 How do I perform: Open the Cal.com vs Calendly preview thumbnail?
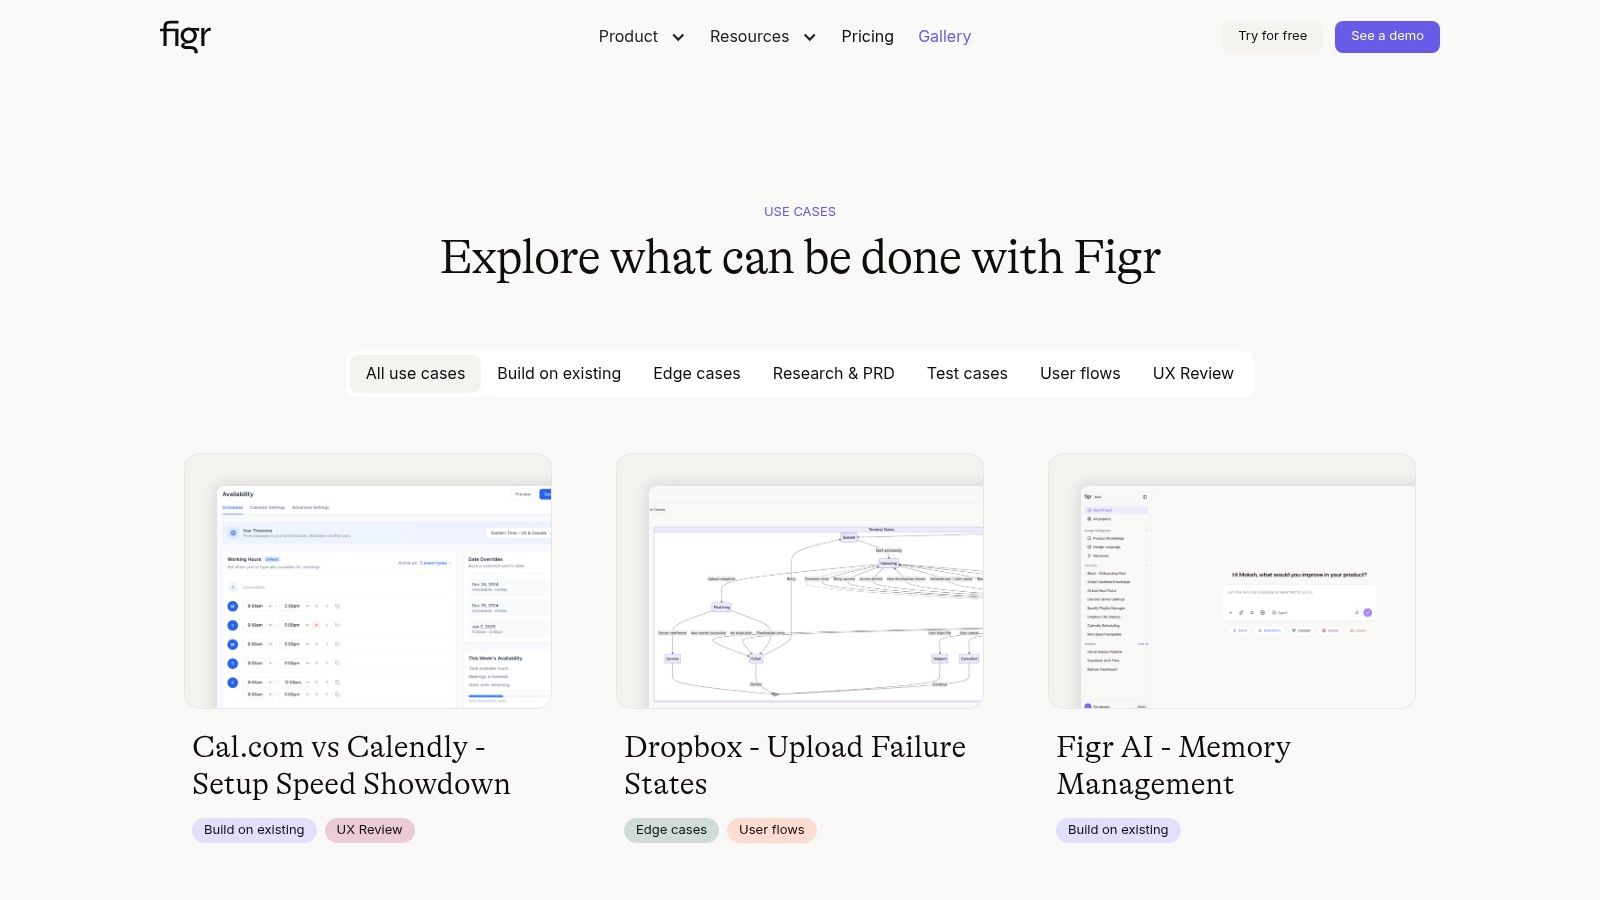[x=368, y=581]
